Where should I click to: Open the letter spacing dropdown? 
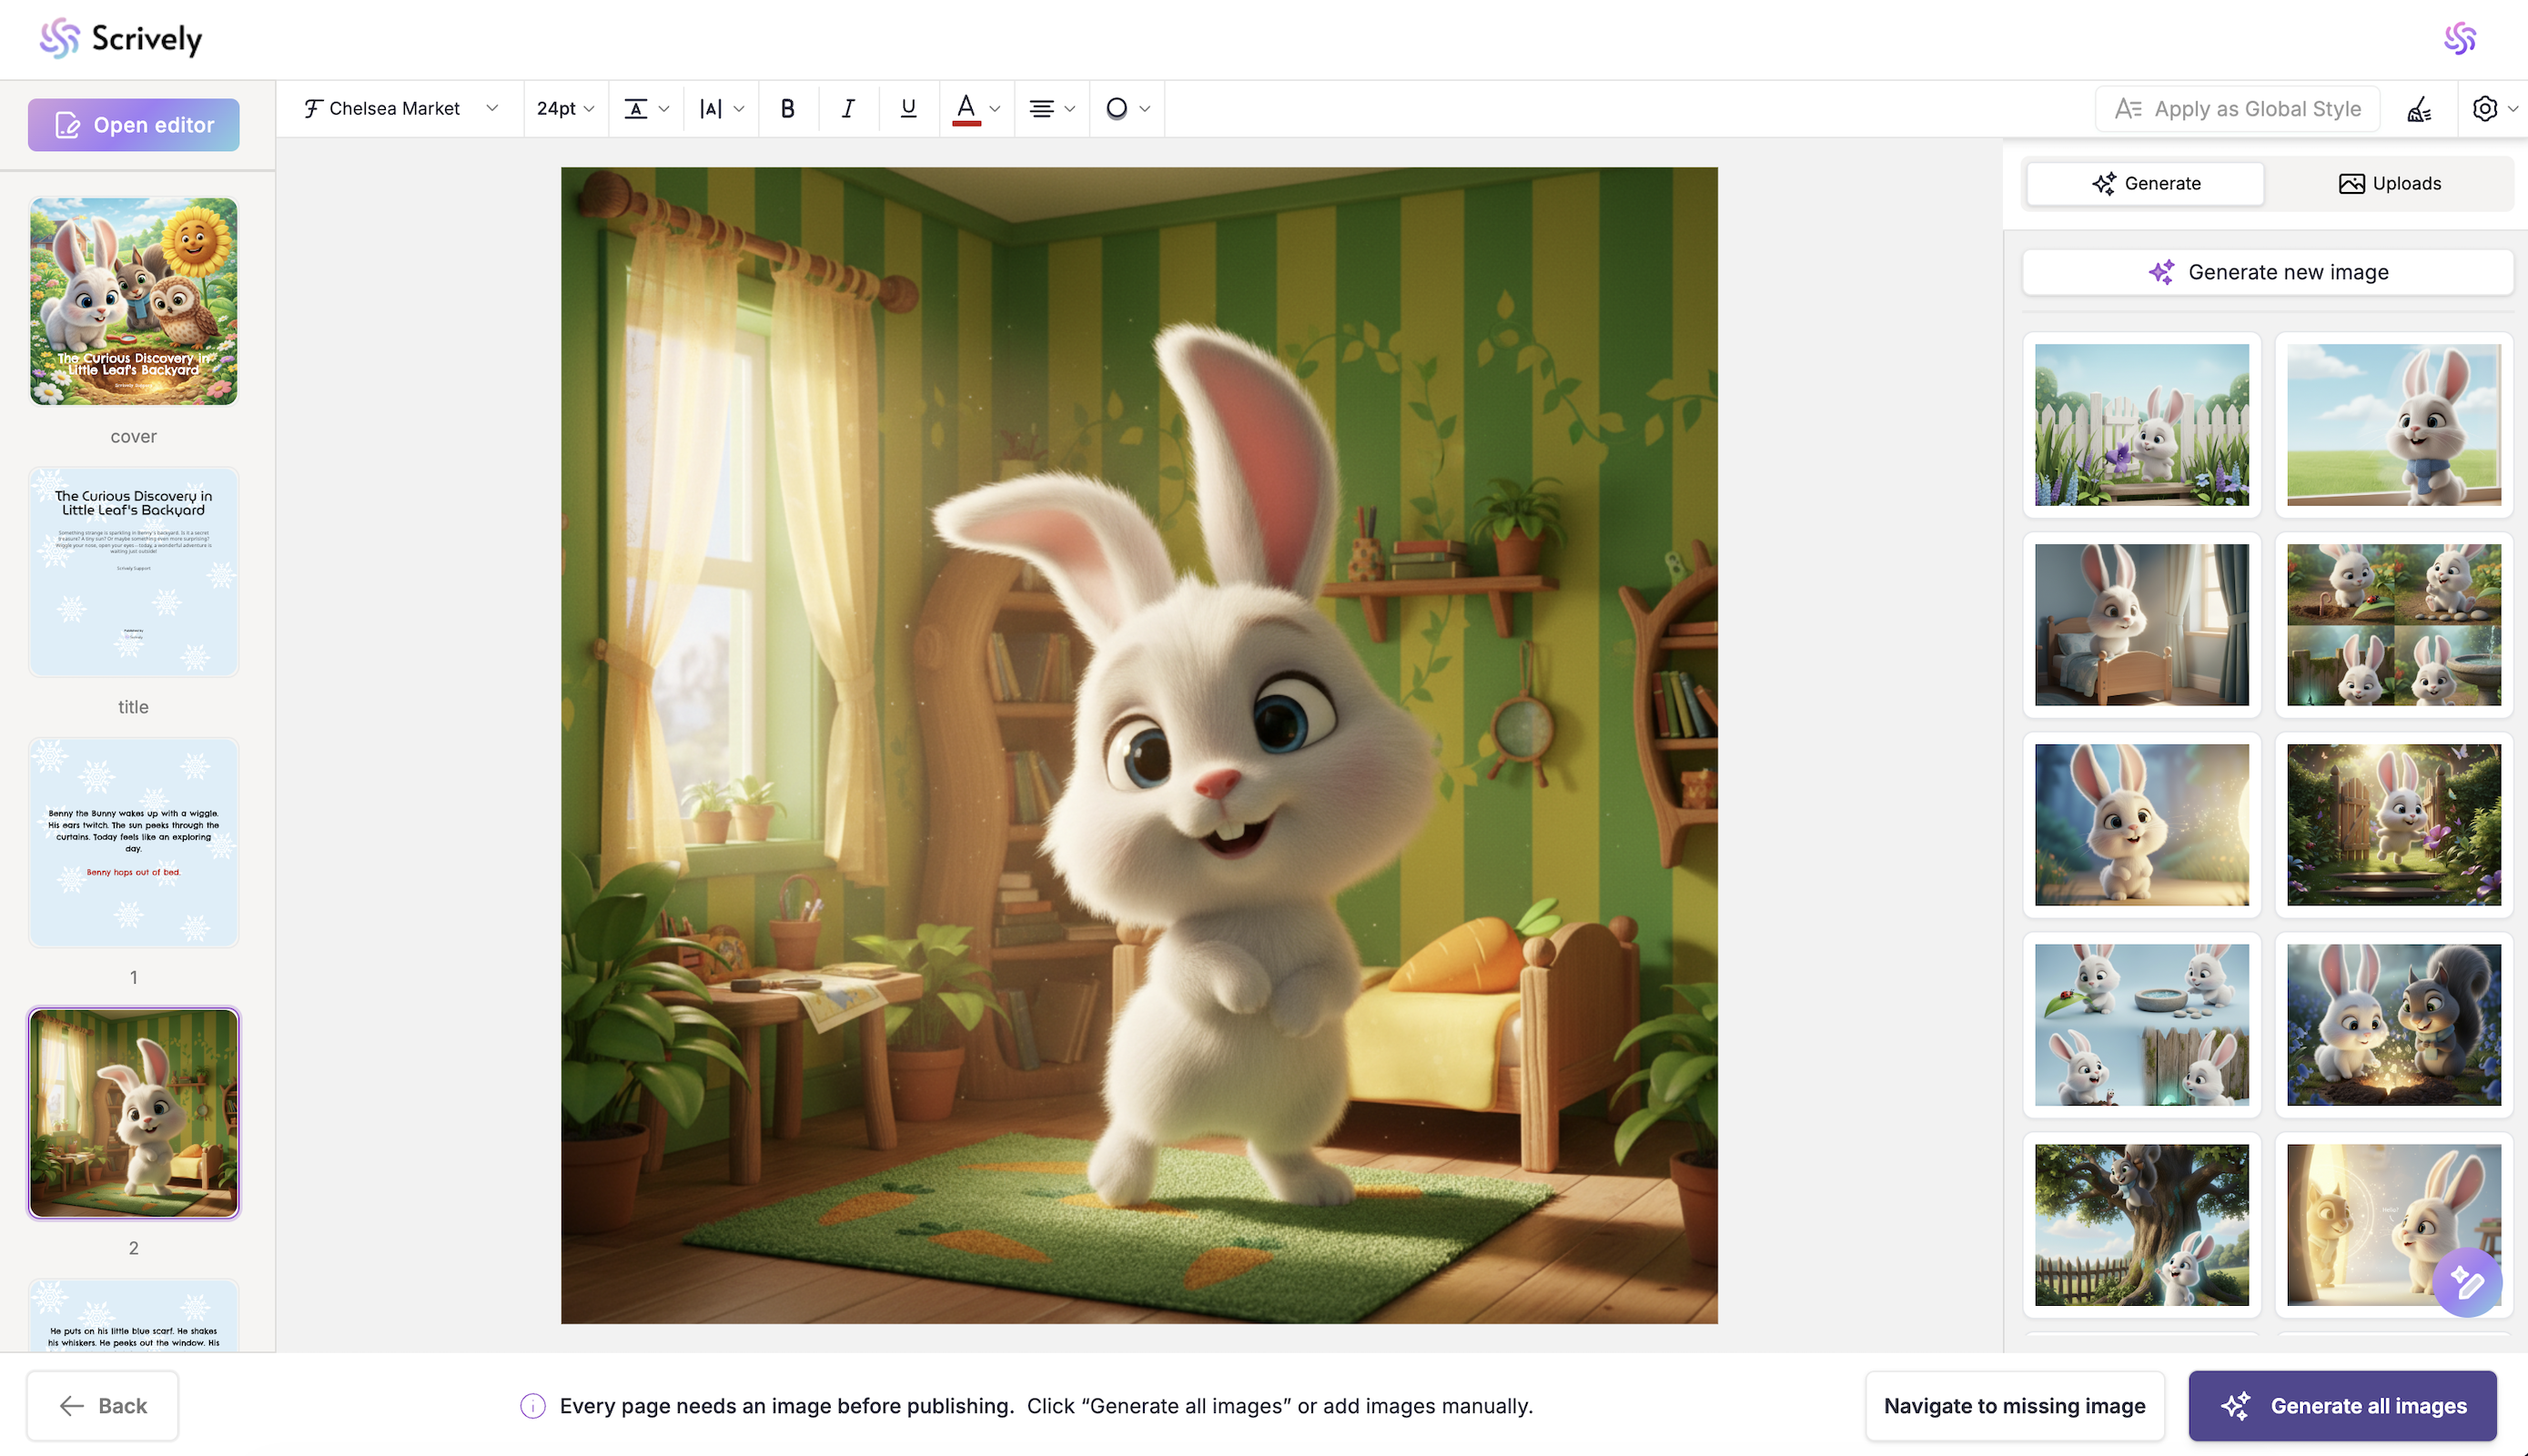pos(721,109)
